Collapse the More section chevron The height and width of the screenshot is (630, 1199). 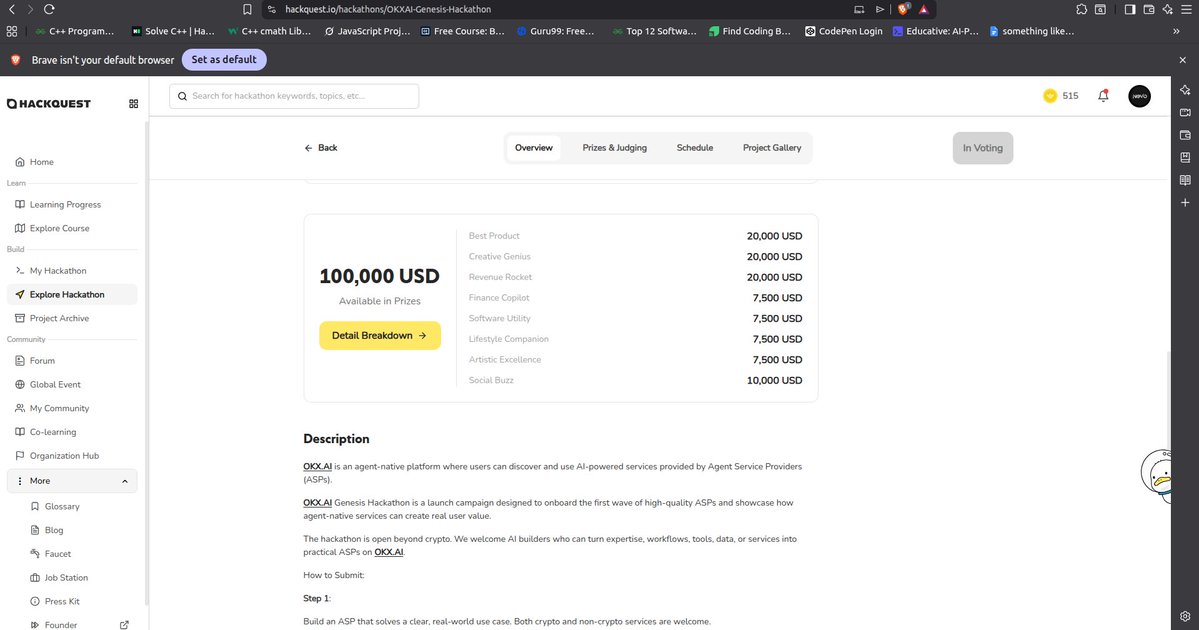[x=125, y=481]
